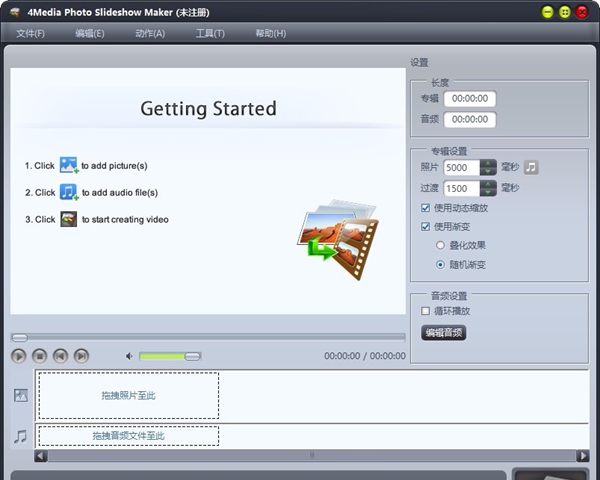This screenshot has width=600, height=480.
Task: Click the music note icon beside 照片 duration
Action: click(531, 167)
